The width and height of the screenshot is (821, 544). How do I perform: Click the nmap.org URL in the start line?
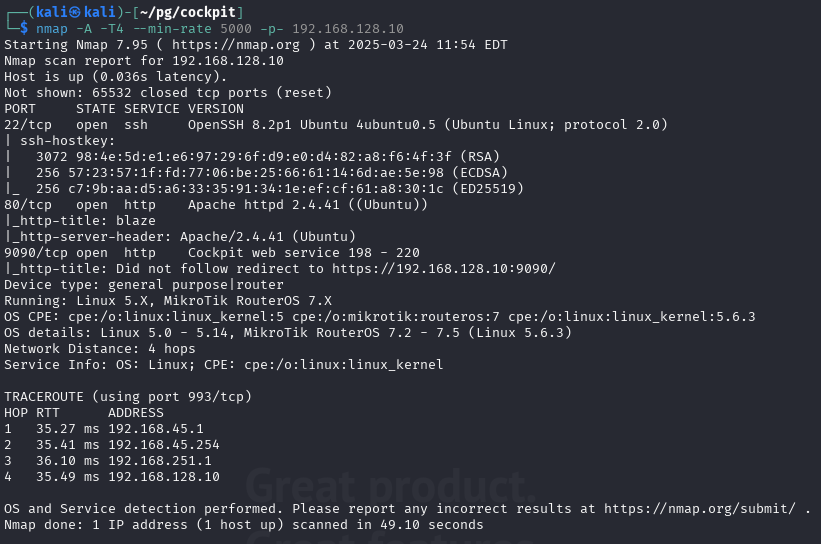coord(236,45)
